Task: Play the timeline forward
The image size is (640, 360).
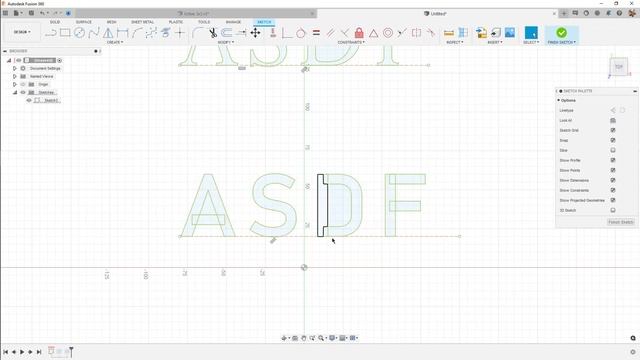Action: tap(22, 352)
